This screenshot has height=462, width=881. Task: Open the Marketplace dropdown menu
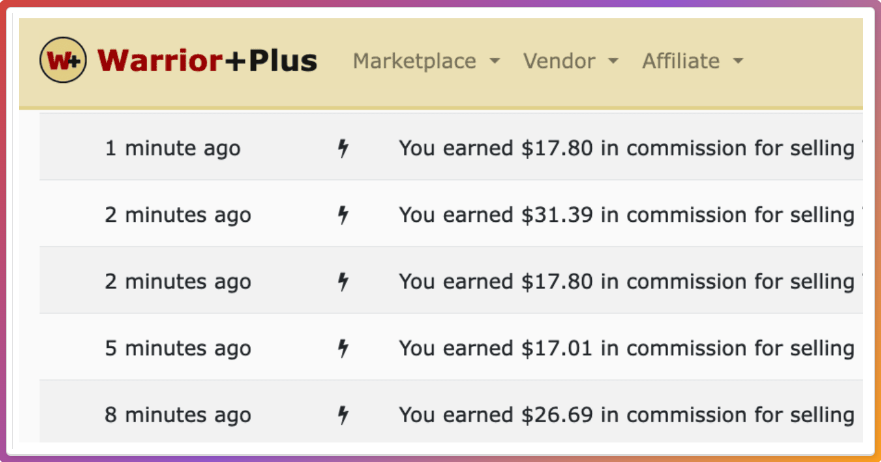click(426, 61)
